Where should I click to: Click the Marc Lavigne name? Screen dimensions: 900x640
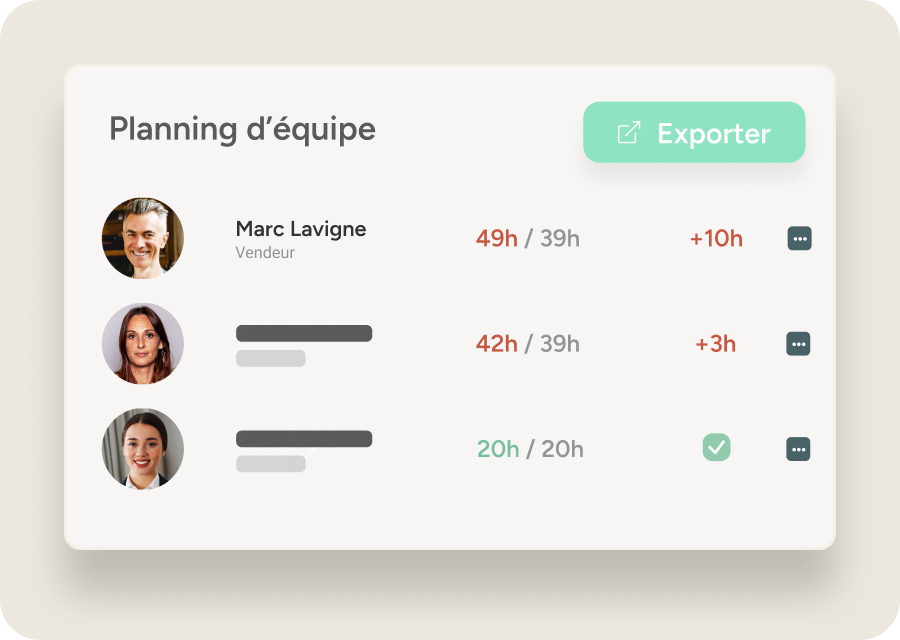point(301,229)
